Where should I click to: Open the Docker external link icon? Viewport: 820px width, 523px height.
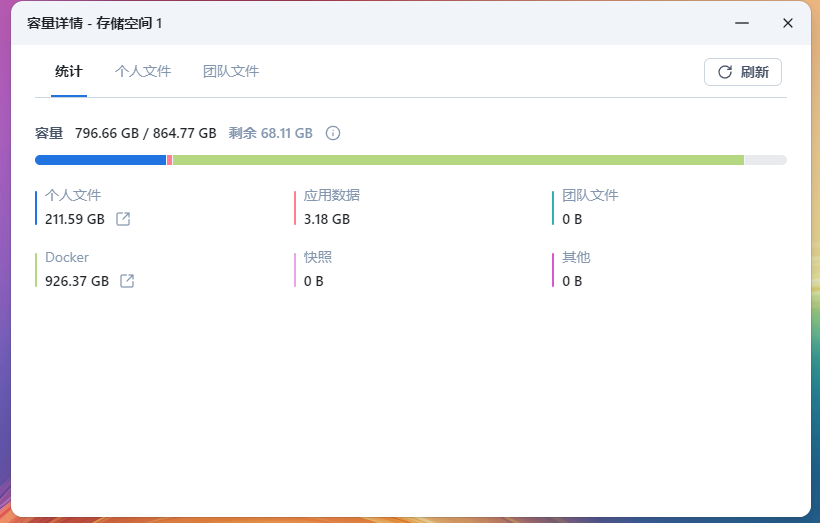point(127,281)
